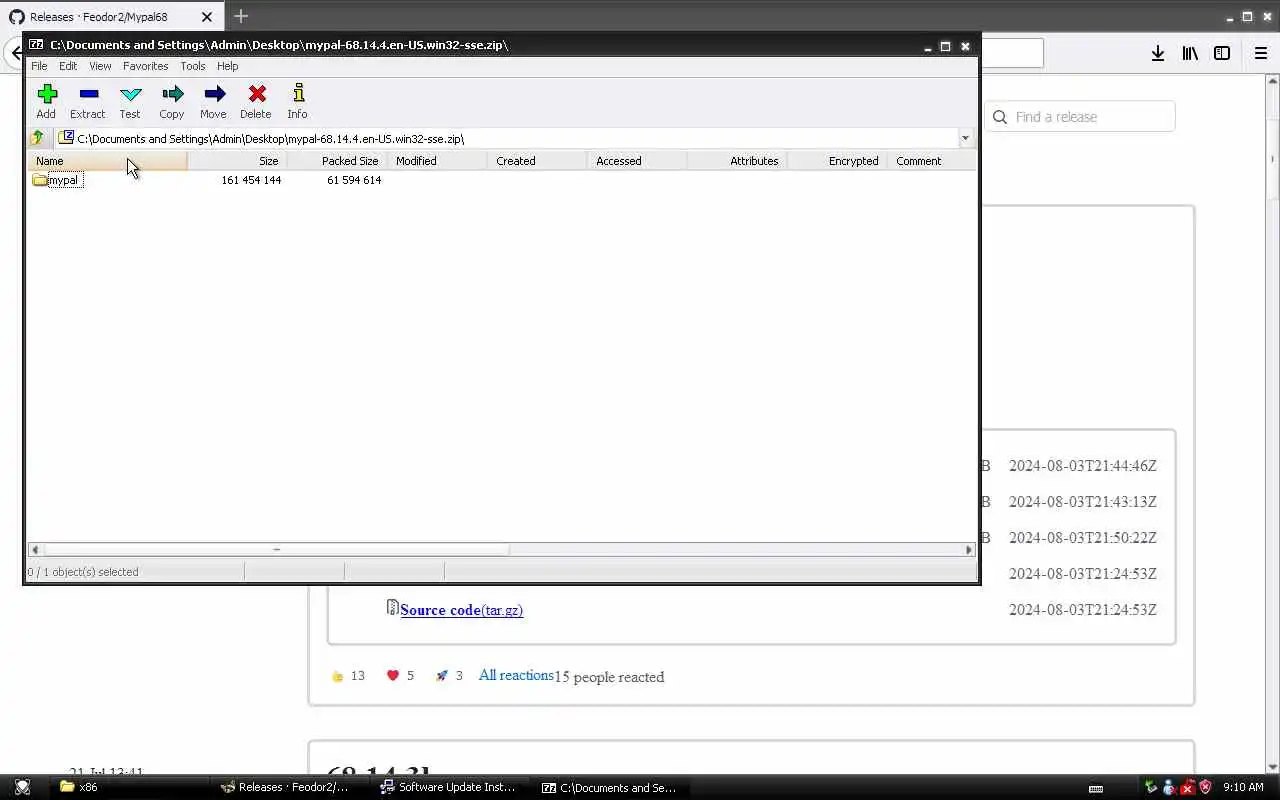Click the Extract toolbar icon

88,101
